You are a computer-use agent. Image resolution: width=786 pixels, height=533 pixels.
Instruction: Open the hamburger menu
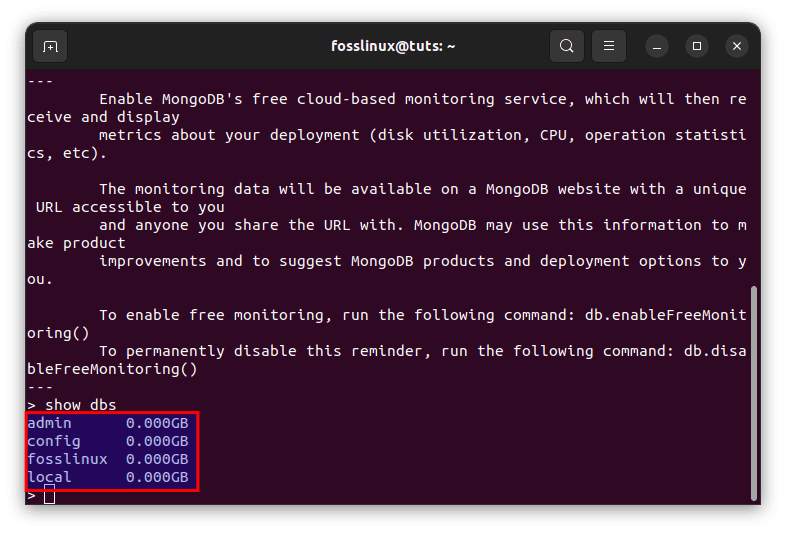[609, 46]
